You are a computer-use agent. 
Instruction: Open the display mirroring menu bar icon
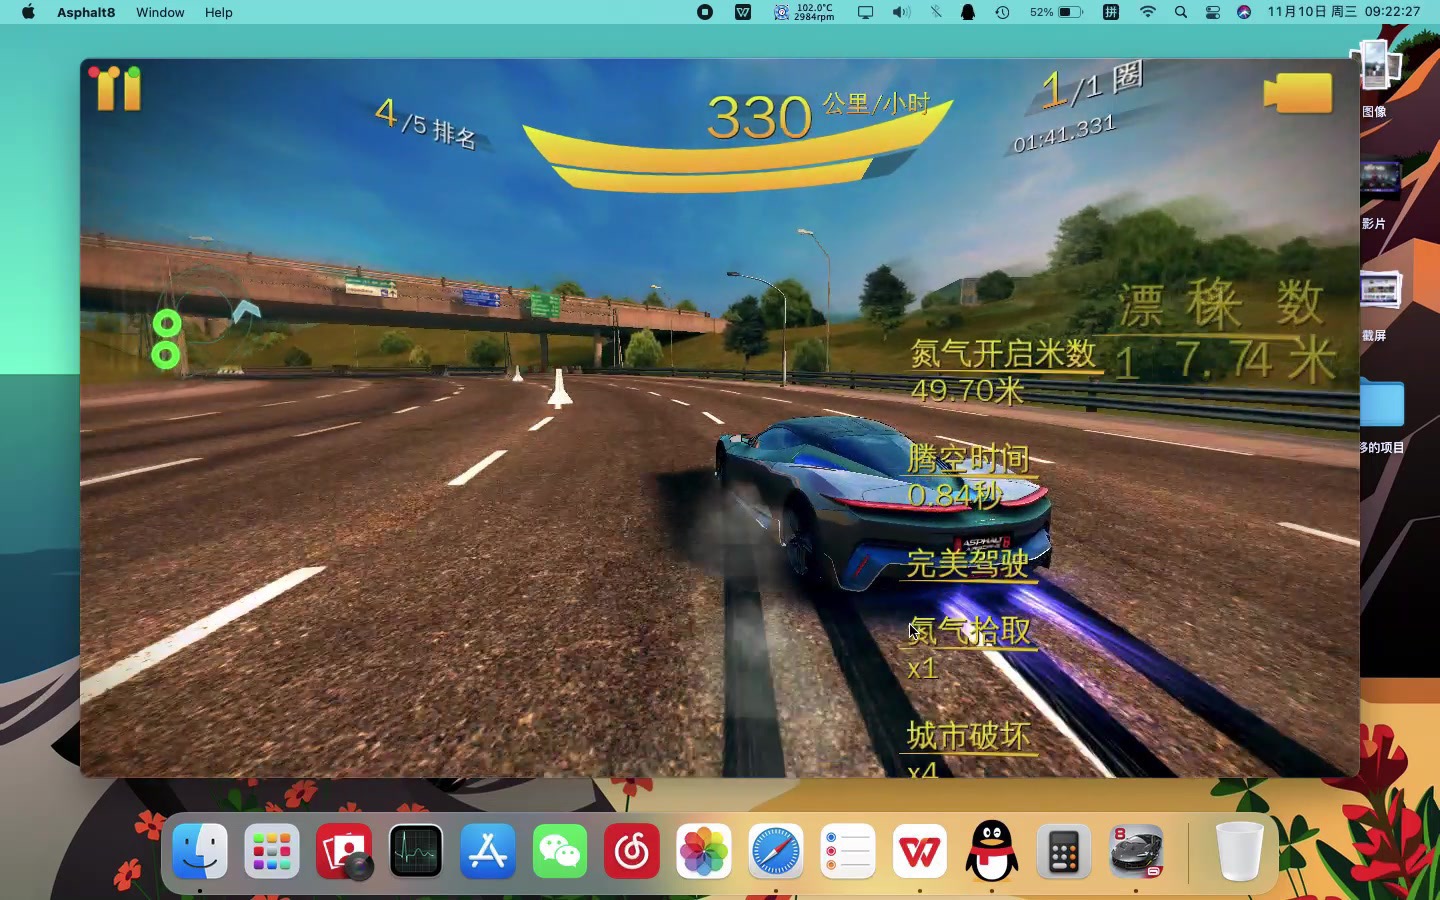tap(866, 12)
